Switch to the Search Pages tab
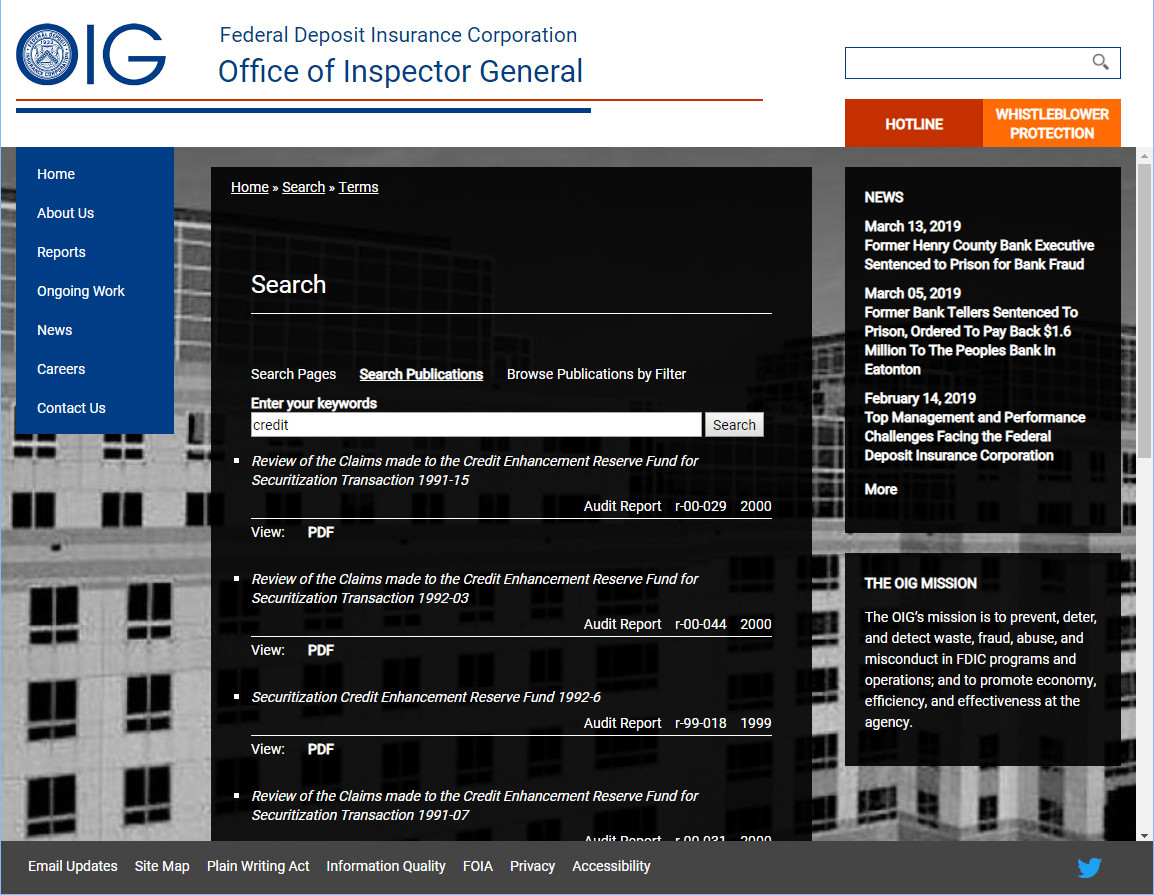The height and width of the screenshot is (895, 1154). [294, 374]
